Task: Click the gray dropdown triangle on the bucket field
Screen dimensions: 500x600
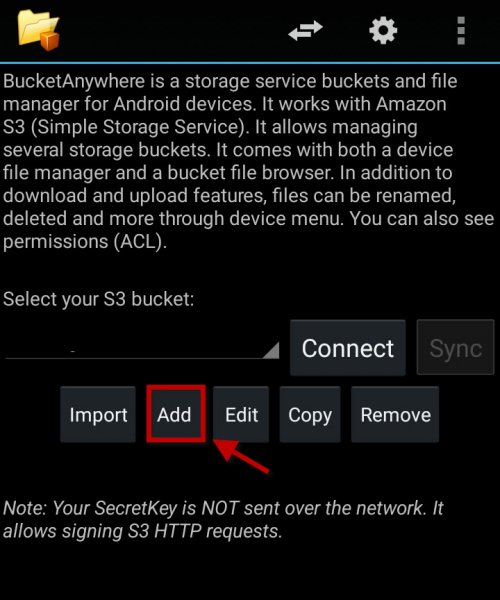Action: (x=272, y=351)
